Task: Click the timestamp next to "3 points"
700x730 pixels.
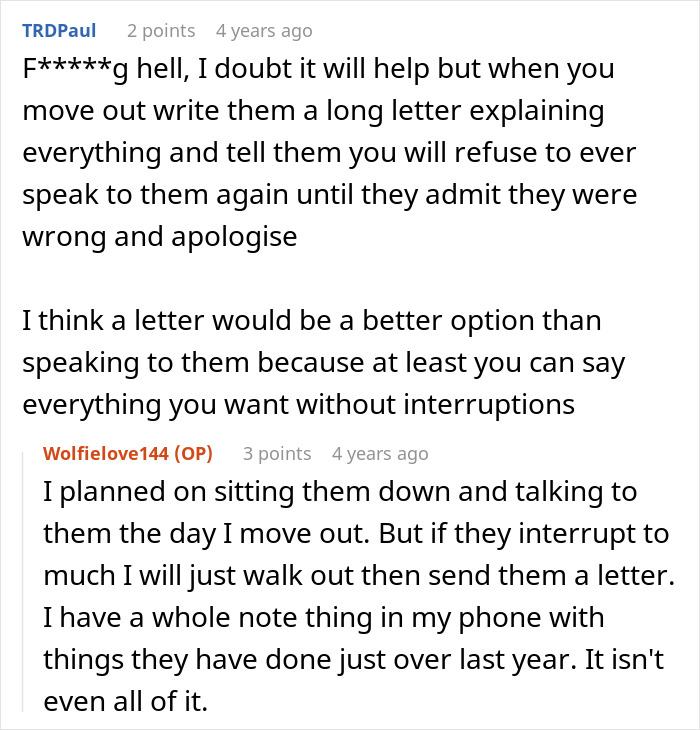Action: [x=380, y=454]
